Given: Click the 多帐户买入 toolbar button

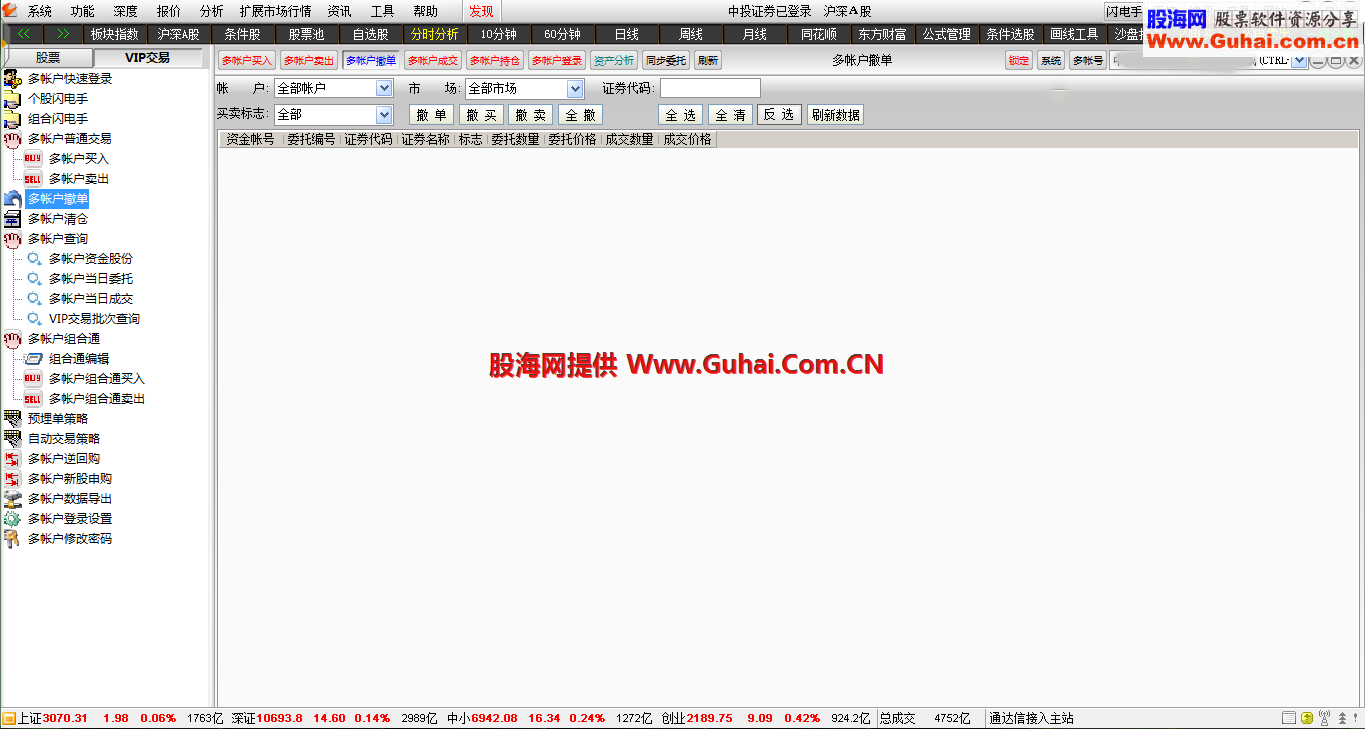Looking at the screenshot, I should 247,61.
